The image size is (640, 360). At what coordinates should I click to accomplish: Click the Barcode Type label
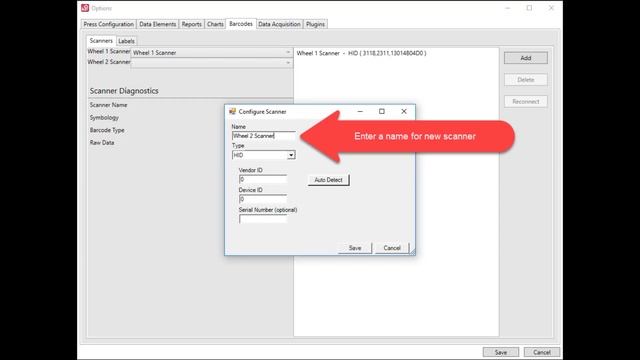(x=107, y=130)
